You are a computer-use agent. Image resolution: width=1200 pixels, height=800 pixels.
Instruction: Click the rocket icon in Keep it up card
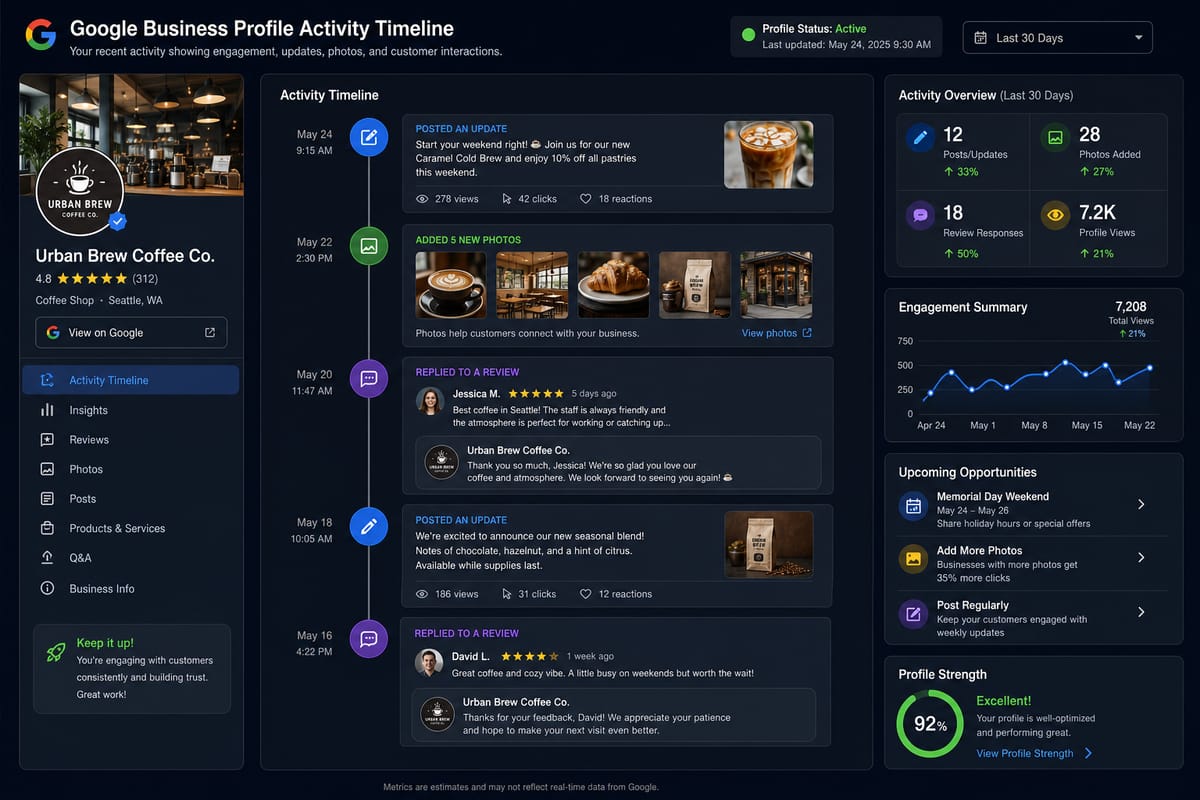click(x=56, y=652)
